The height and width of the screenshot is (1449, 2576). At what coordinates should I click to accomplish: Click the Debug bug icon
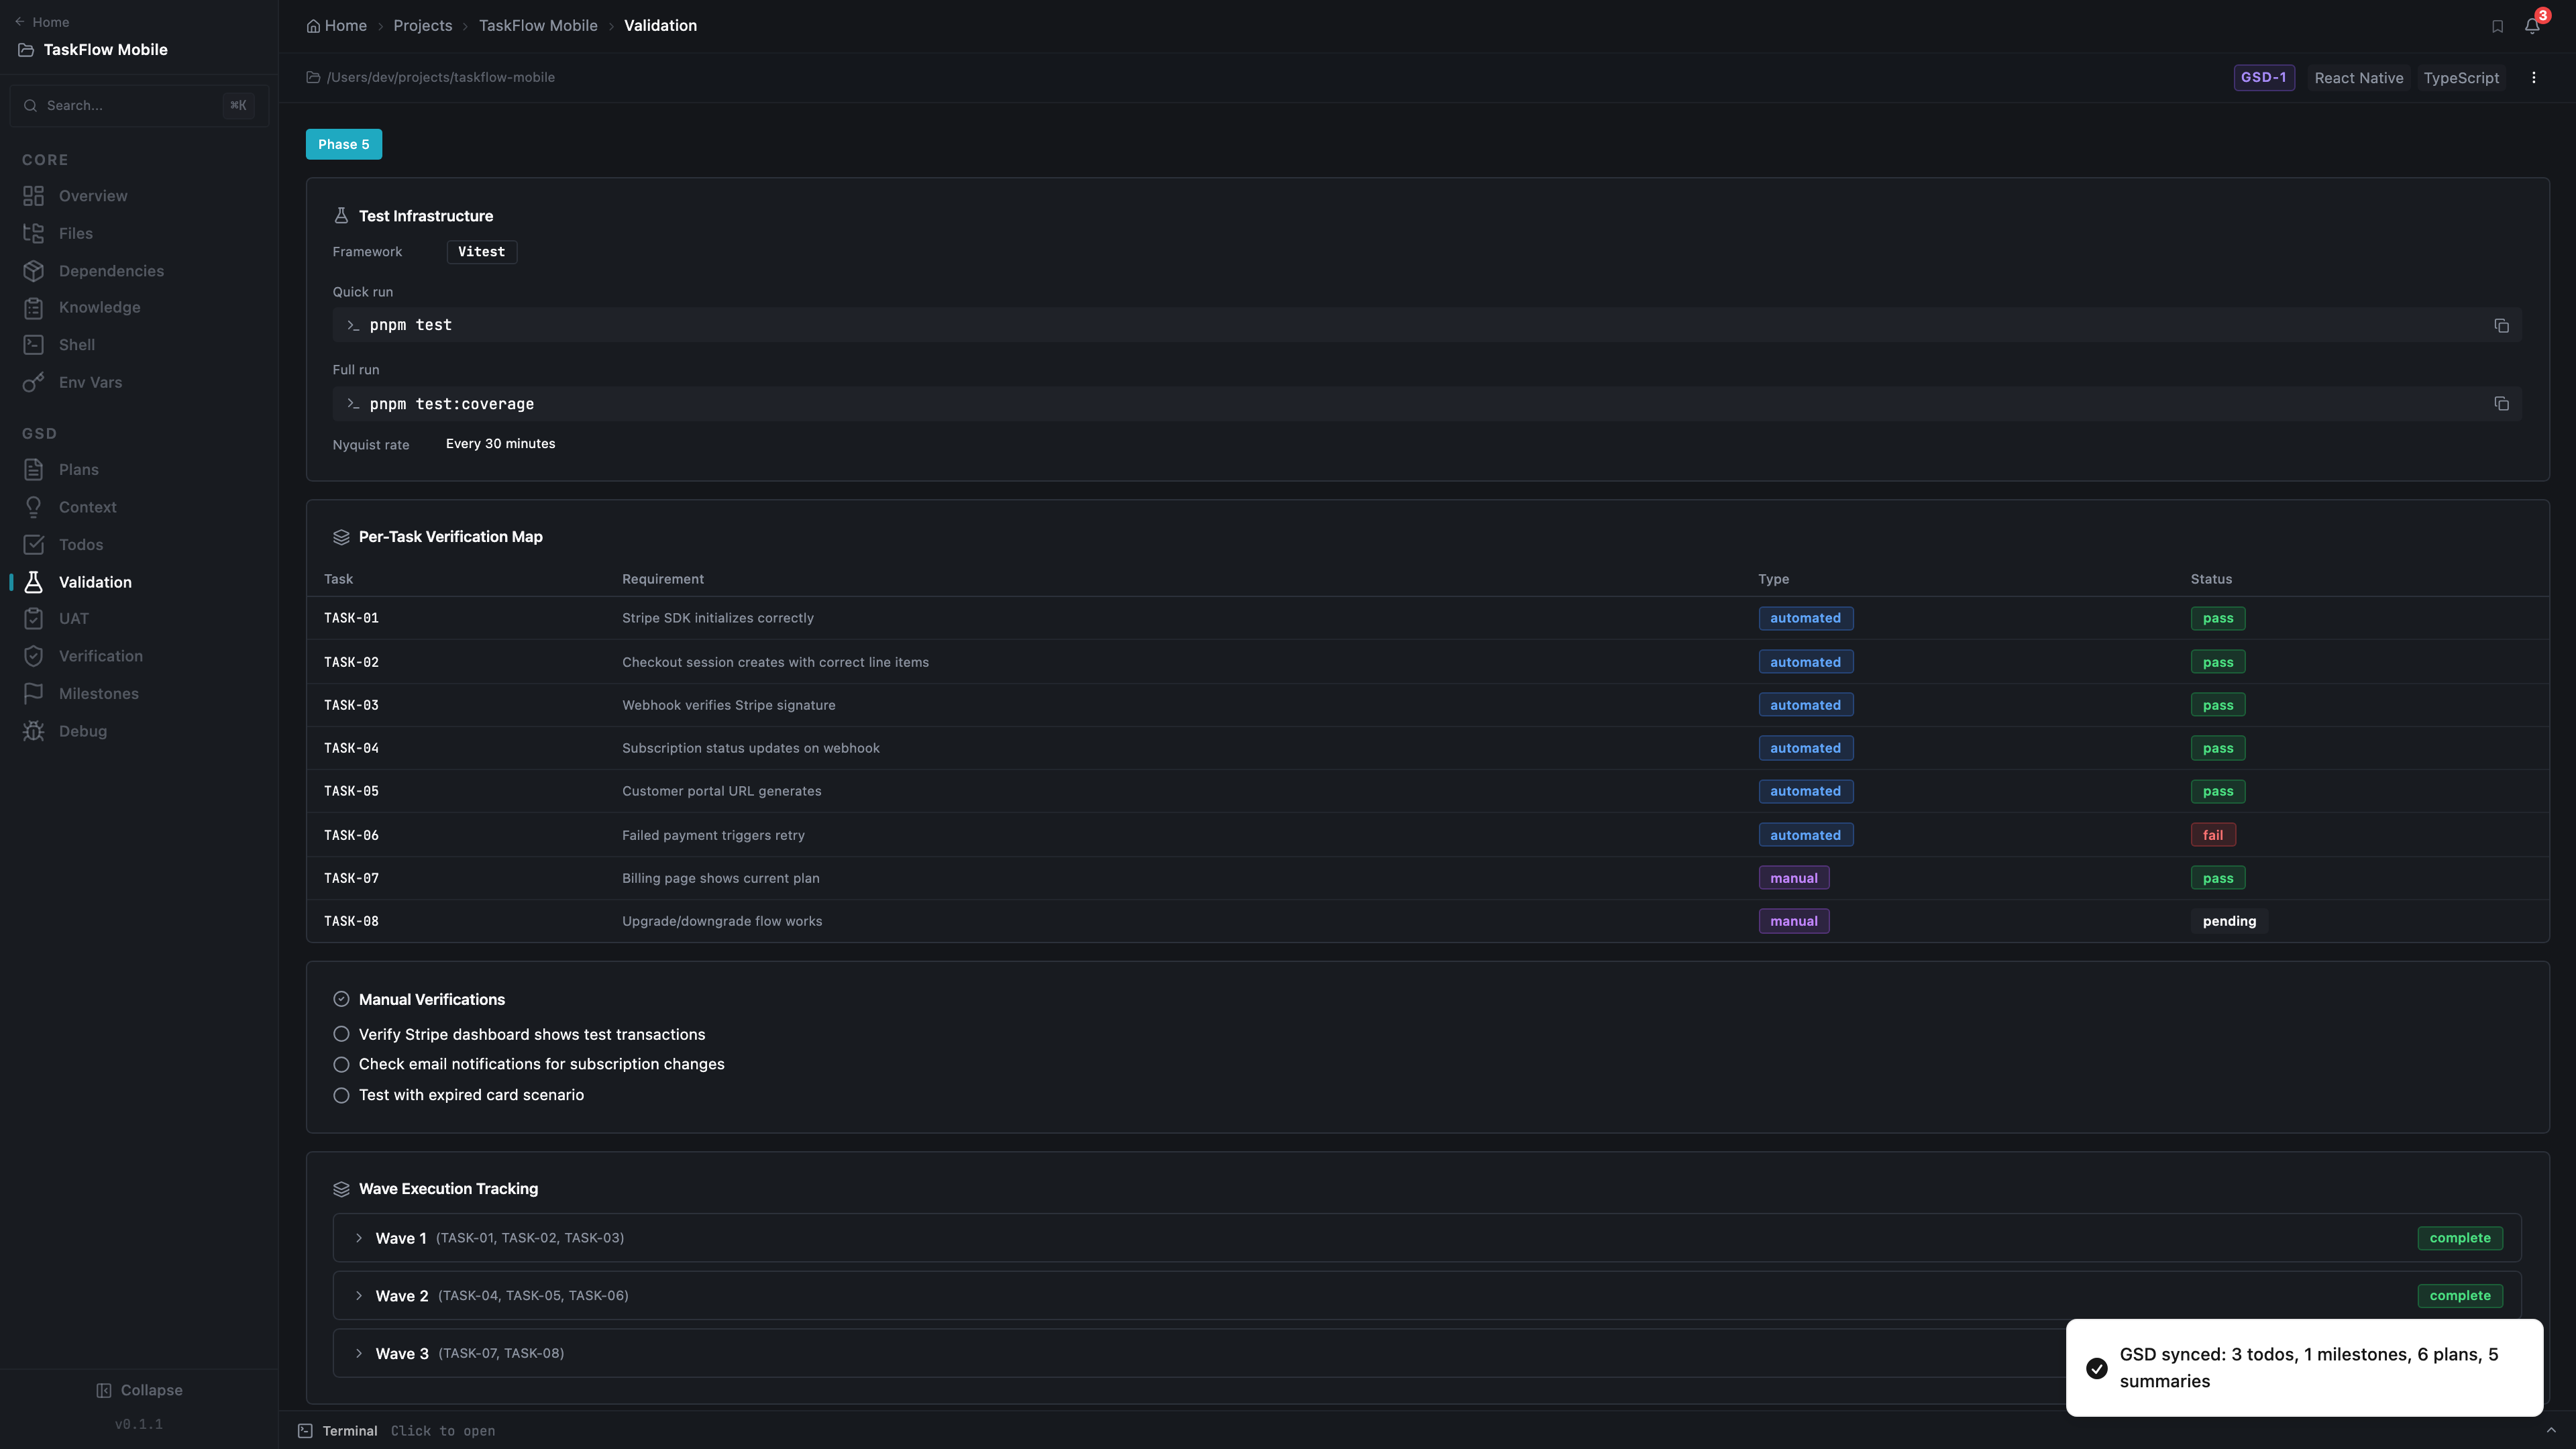[33, 731]
